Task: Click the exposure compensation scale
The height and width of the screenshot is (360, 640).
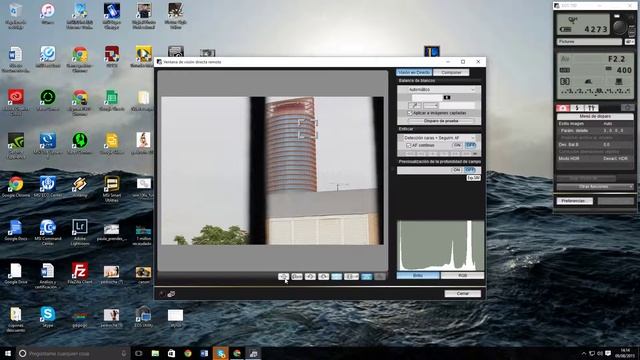Action: pos(596,91)
